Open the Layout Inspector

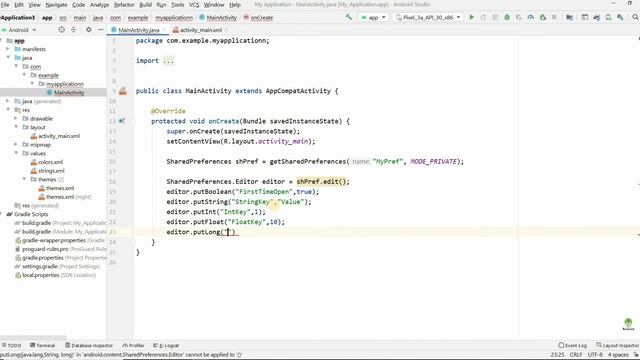(618, 345)
